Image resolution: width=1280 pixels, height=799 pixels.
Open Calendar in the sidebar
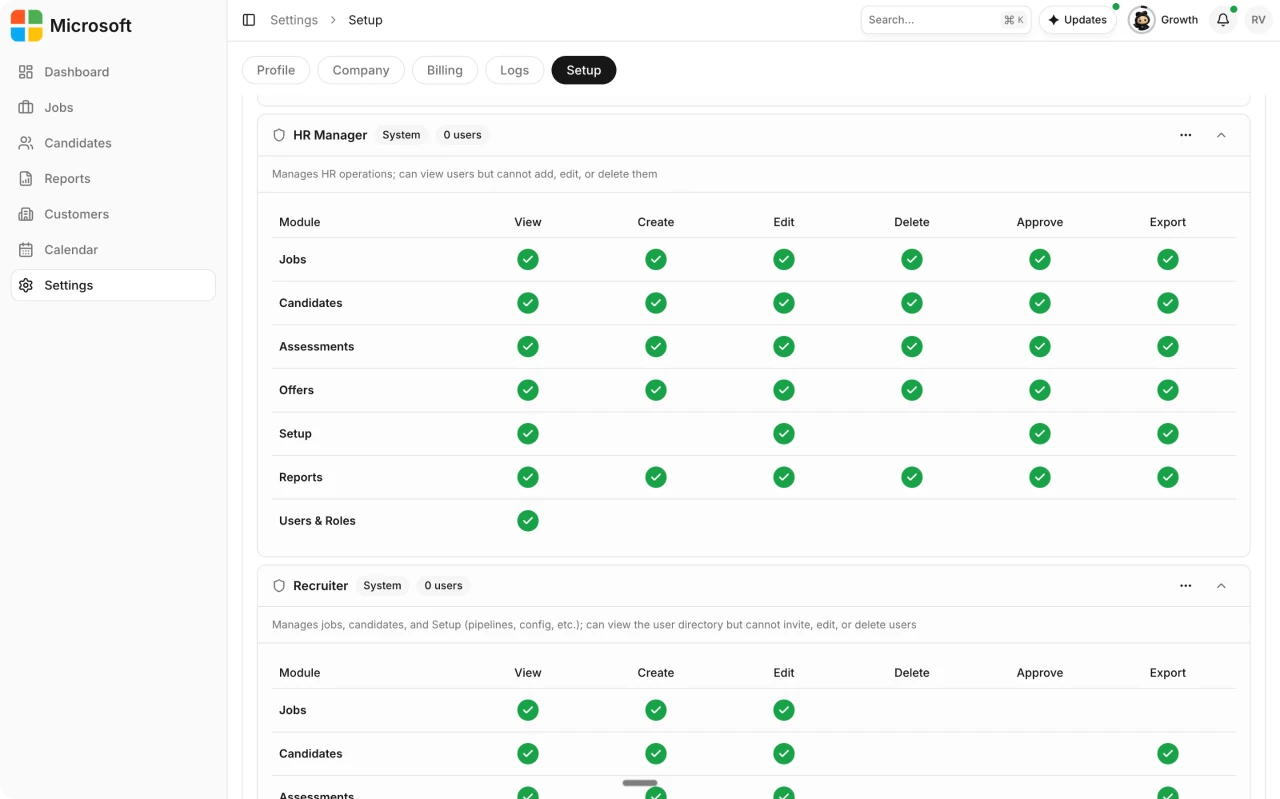pyautogui.click(x=113, y=249)
